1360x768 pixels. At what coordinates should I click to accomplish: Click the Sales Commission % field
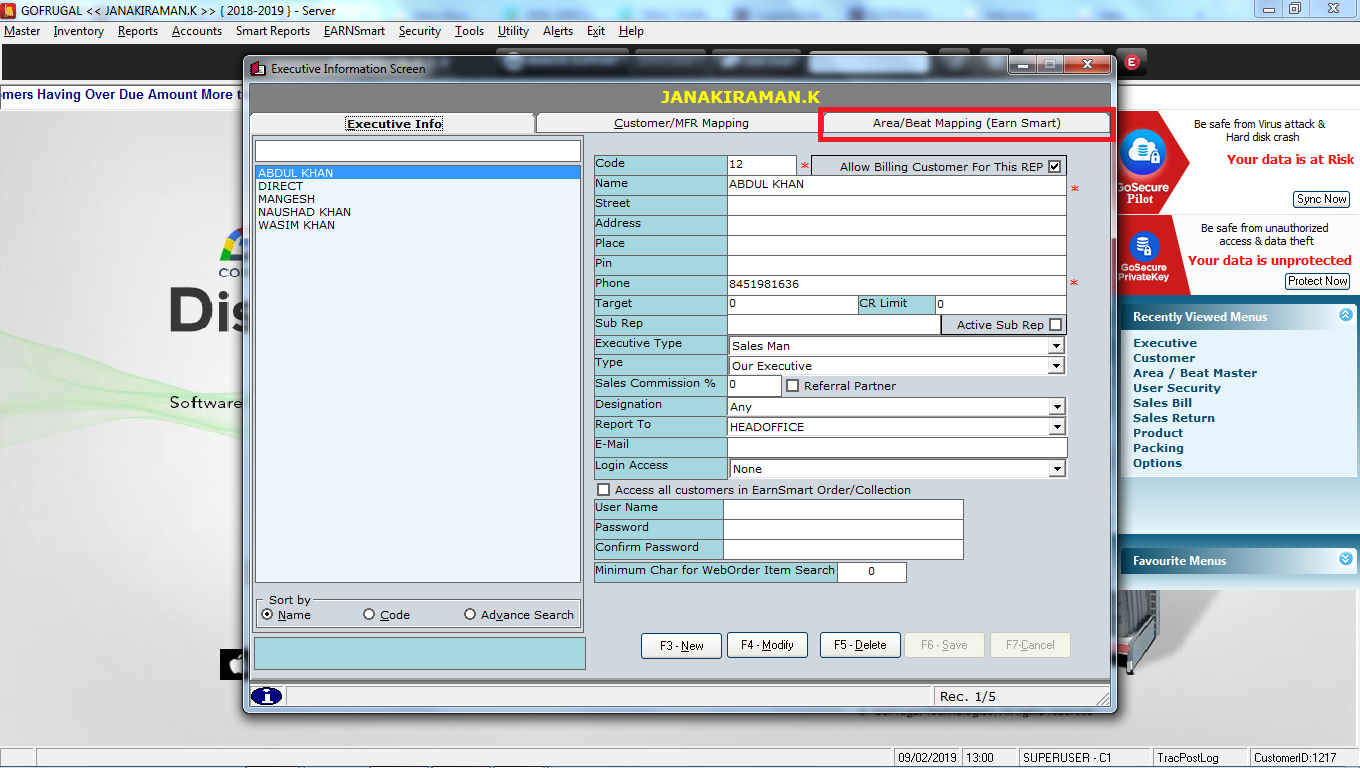tap(754, 385)
